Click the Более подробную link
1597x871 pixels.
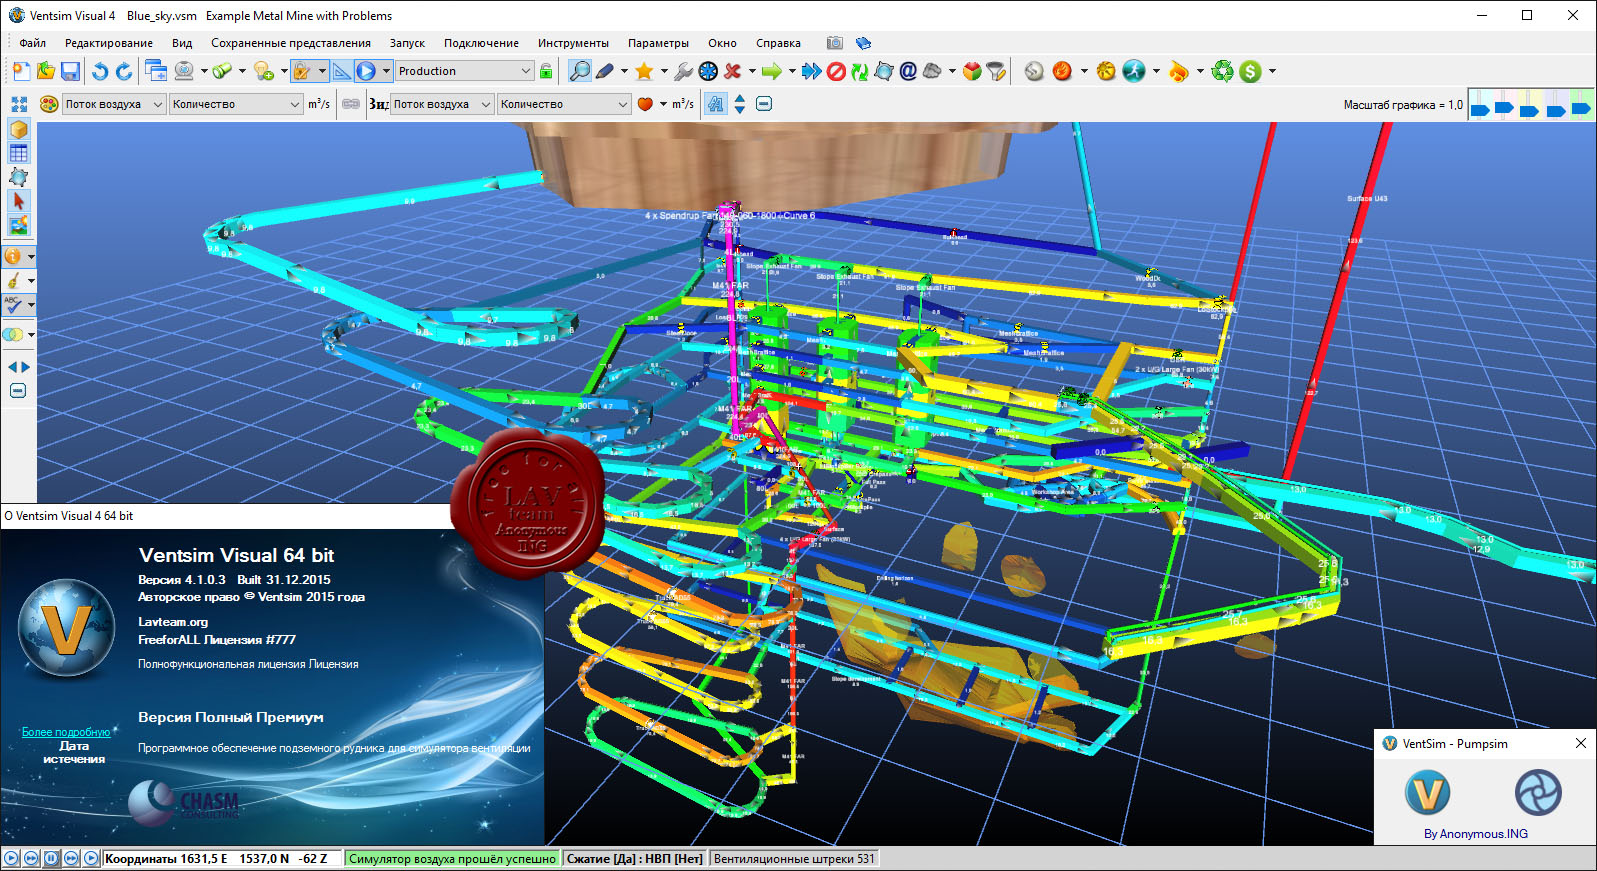click(x=66, y=732)
